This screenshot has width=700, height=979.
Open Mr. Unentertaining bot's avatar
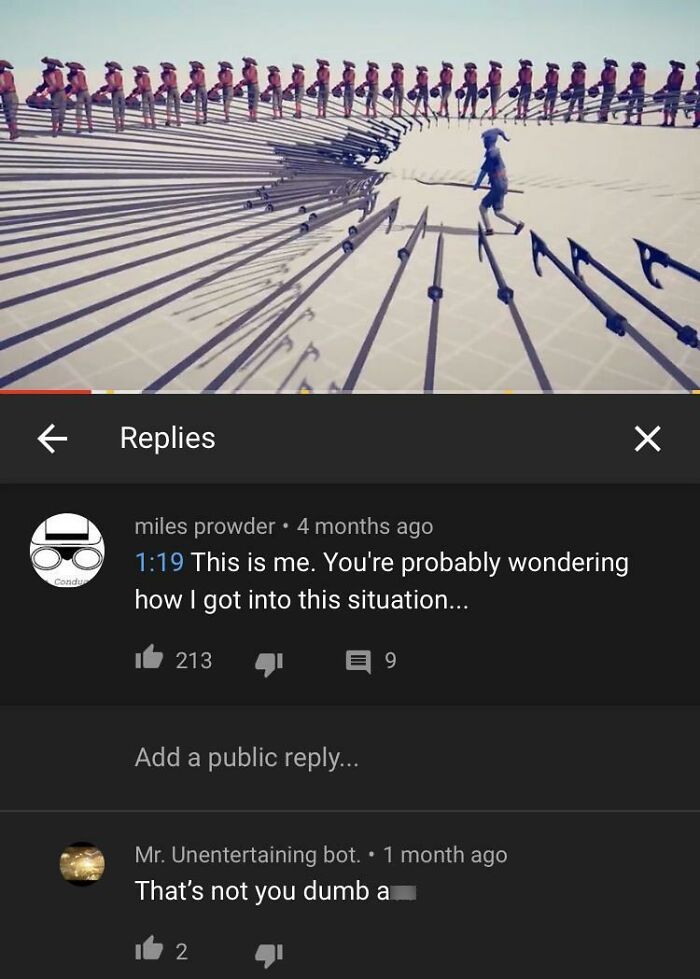(82, 863)
